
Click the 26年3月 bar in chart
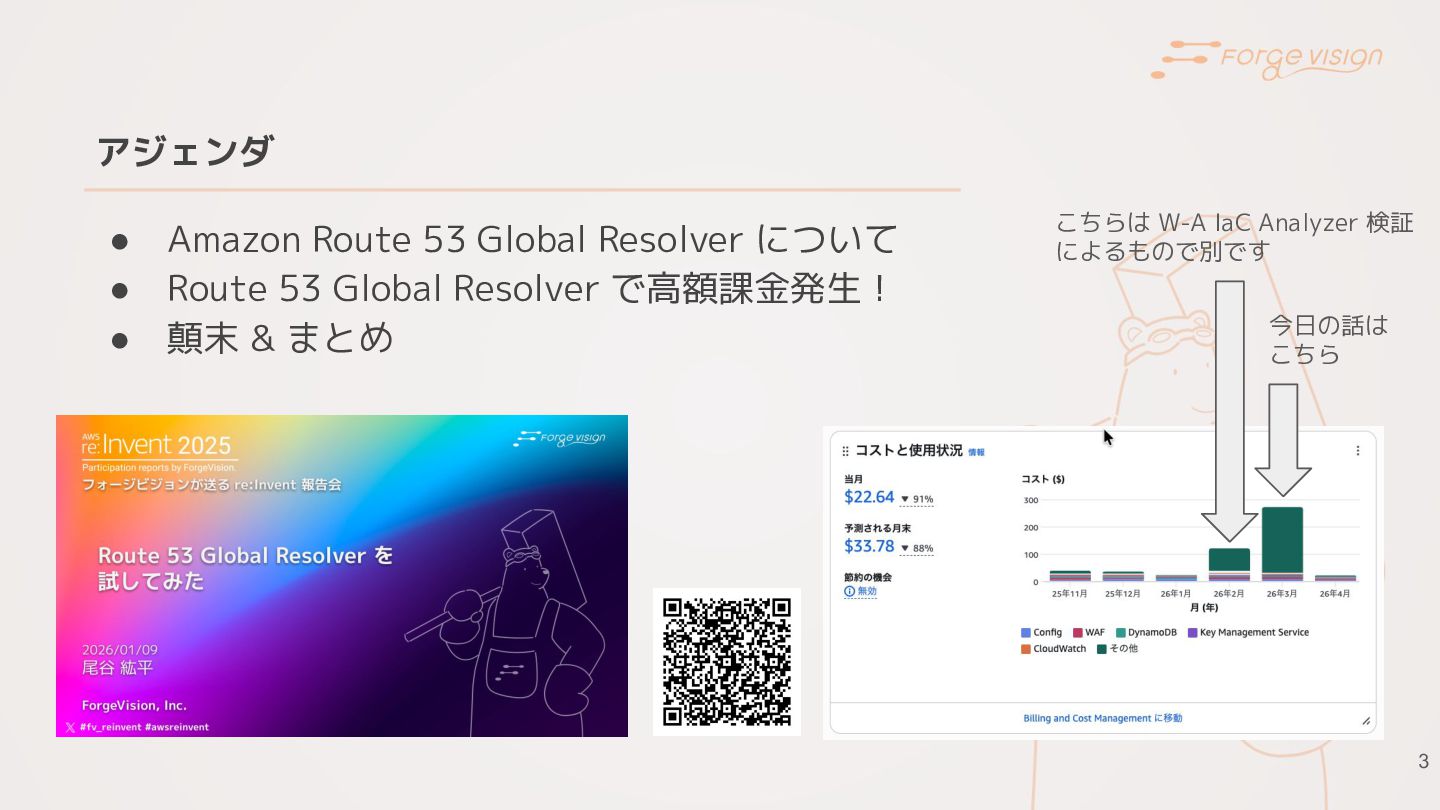[1282, 544]
